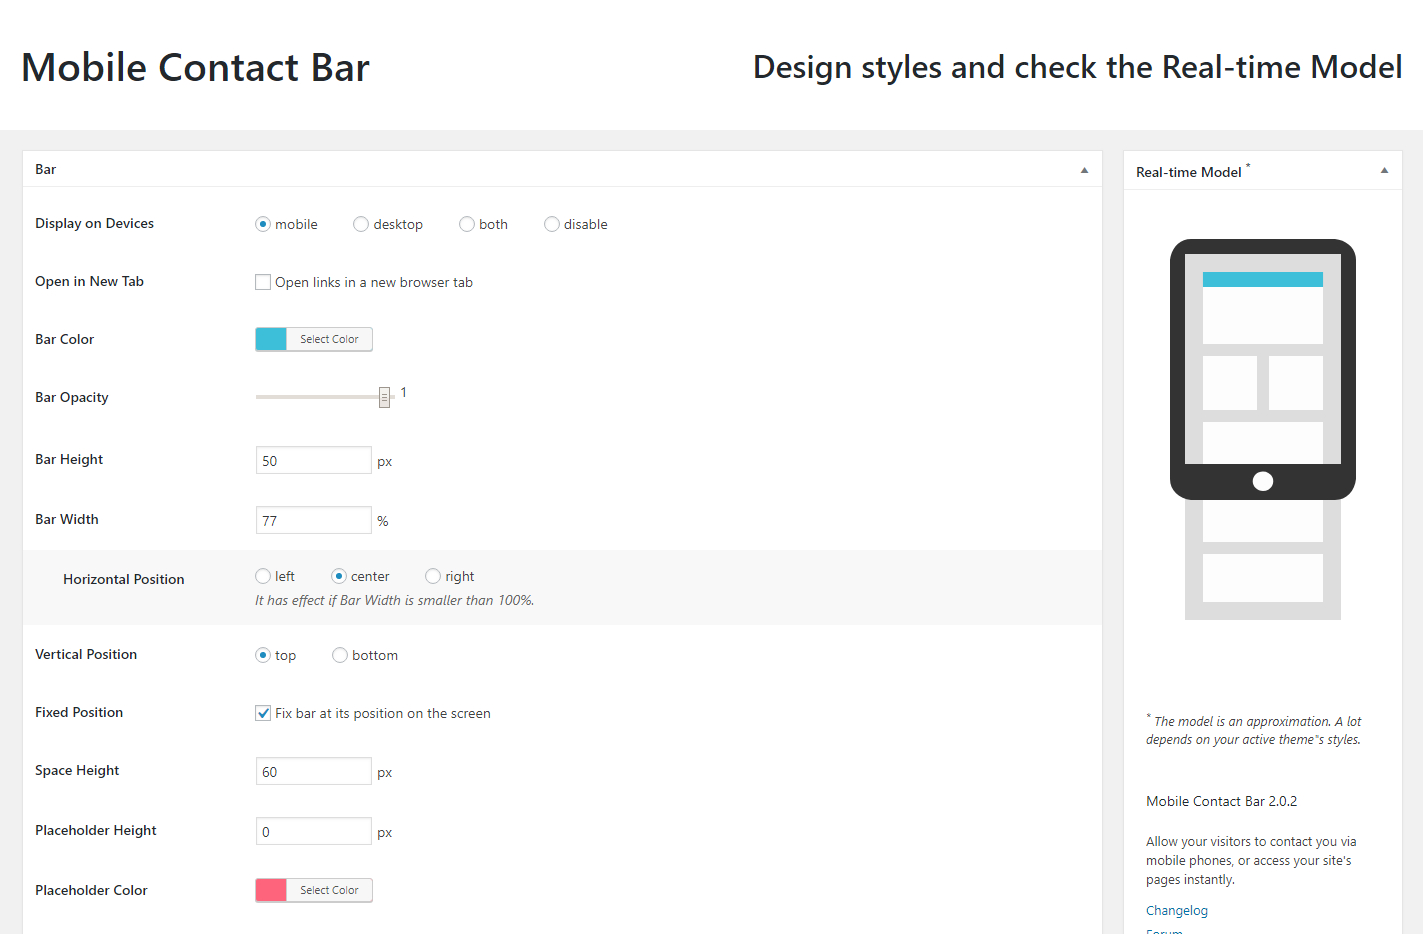Select the disable display option
Screen dimensions: 1423x934
click(552, 224)
